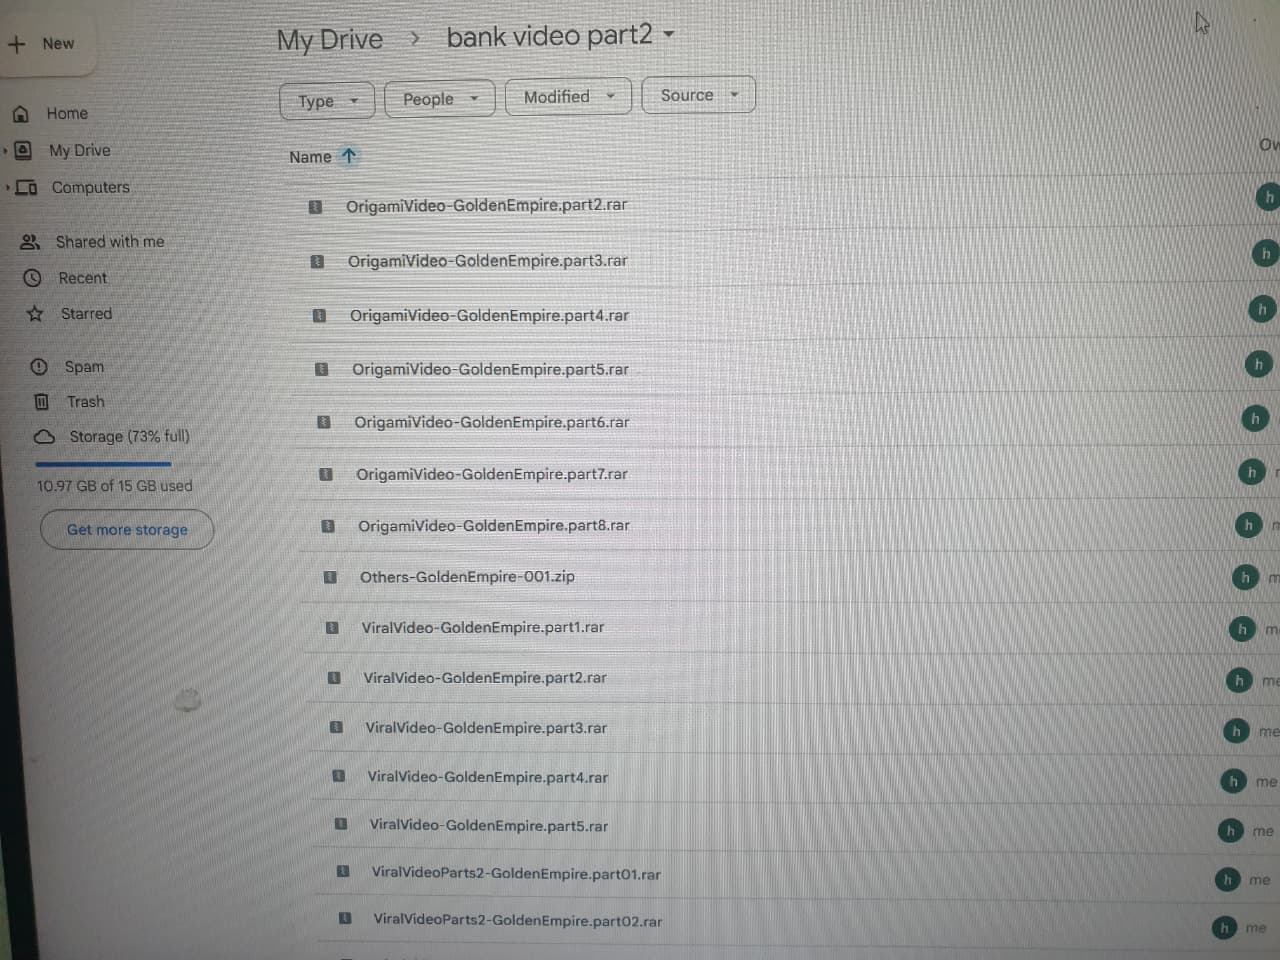
Task: Click the 10.97 GB of 15 GB used text
Action: click(x=114, y=486)
